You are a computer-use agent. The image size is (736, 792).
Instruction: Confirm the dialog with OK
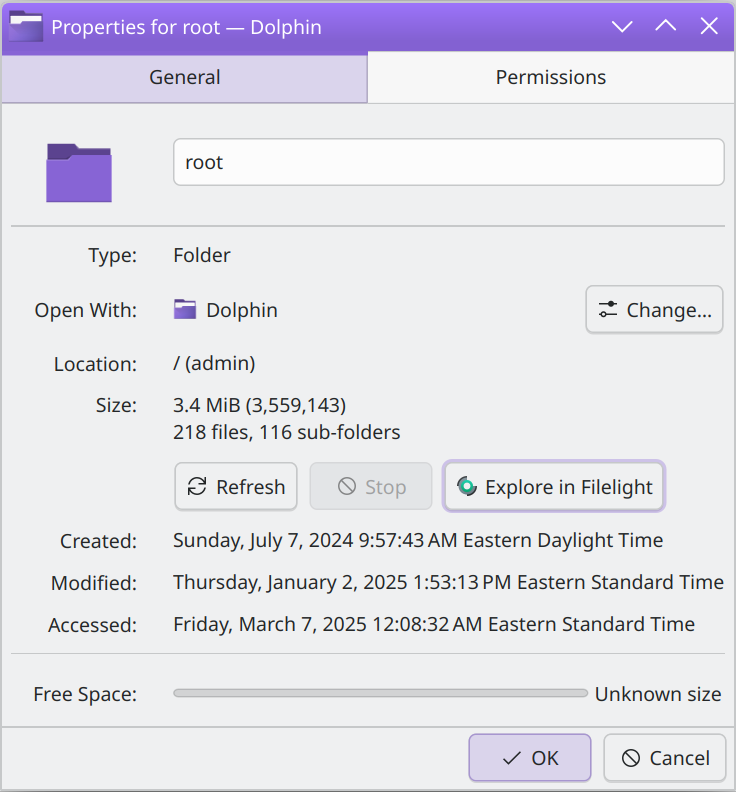pos(530,758)
